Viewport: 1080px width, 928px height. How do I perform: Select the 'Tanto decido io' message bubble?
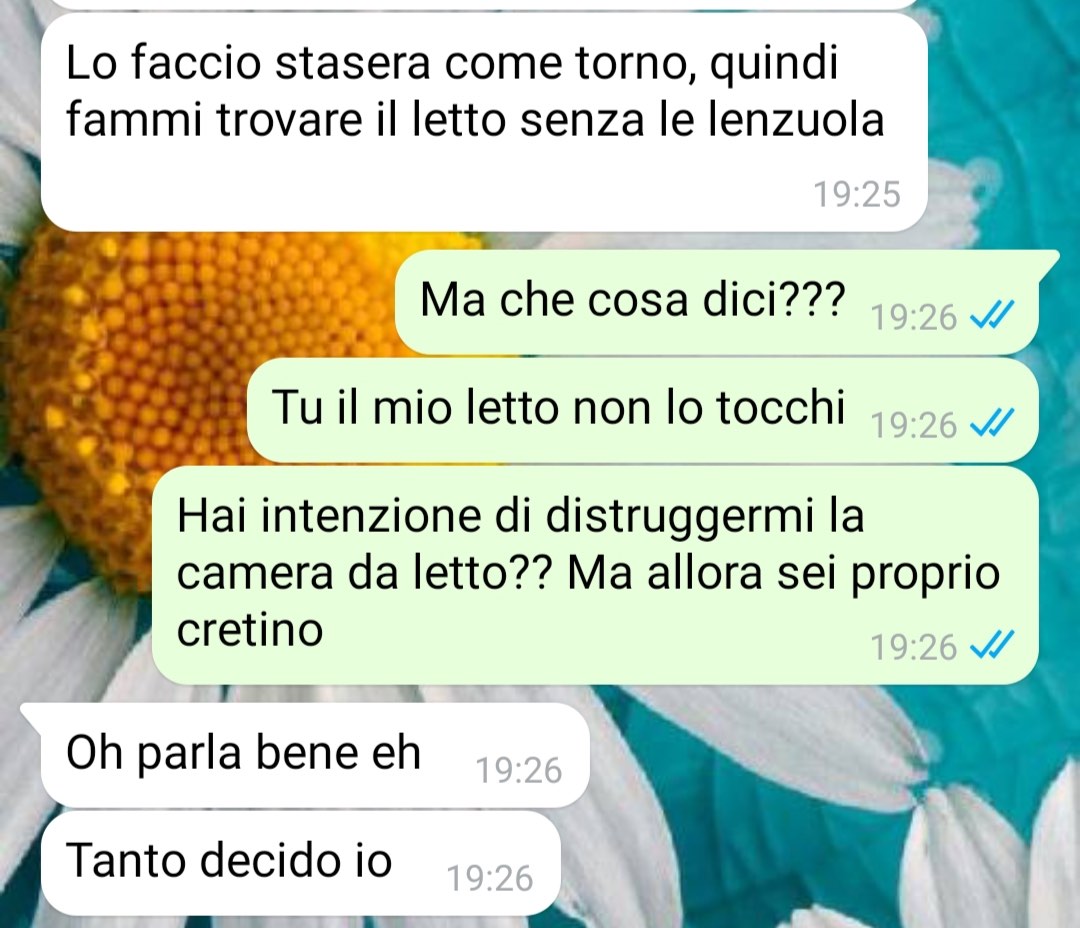300,863
